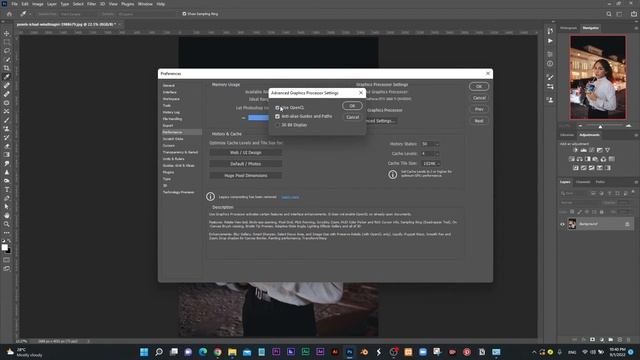Image resolution: width=640 pixels, height=360 pixels.
Task: Open Blender from taskbar
Action: click(364, 352)
